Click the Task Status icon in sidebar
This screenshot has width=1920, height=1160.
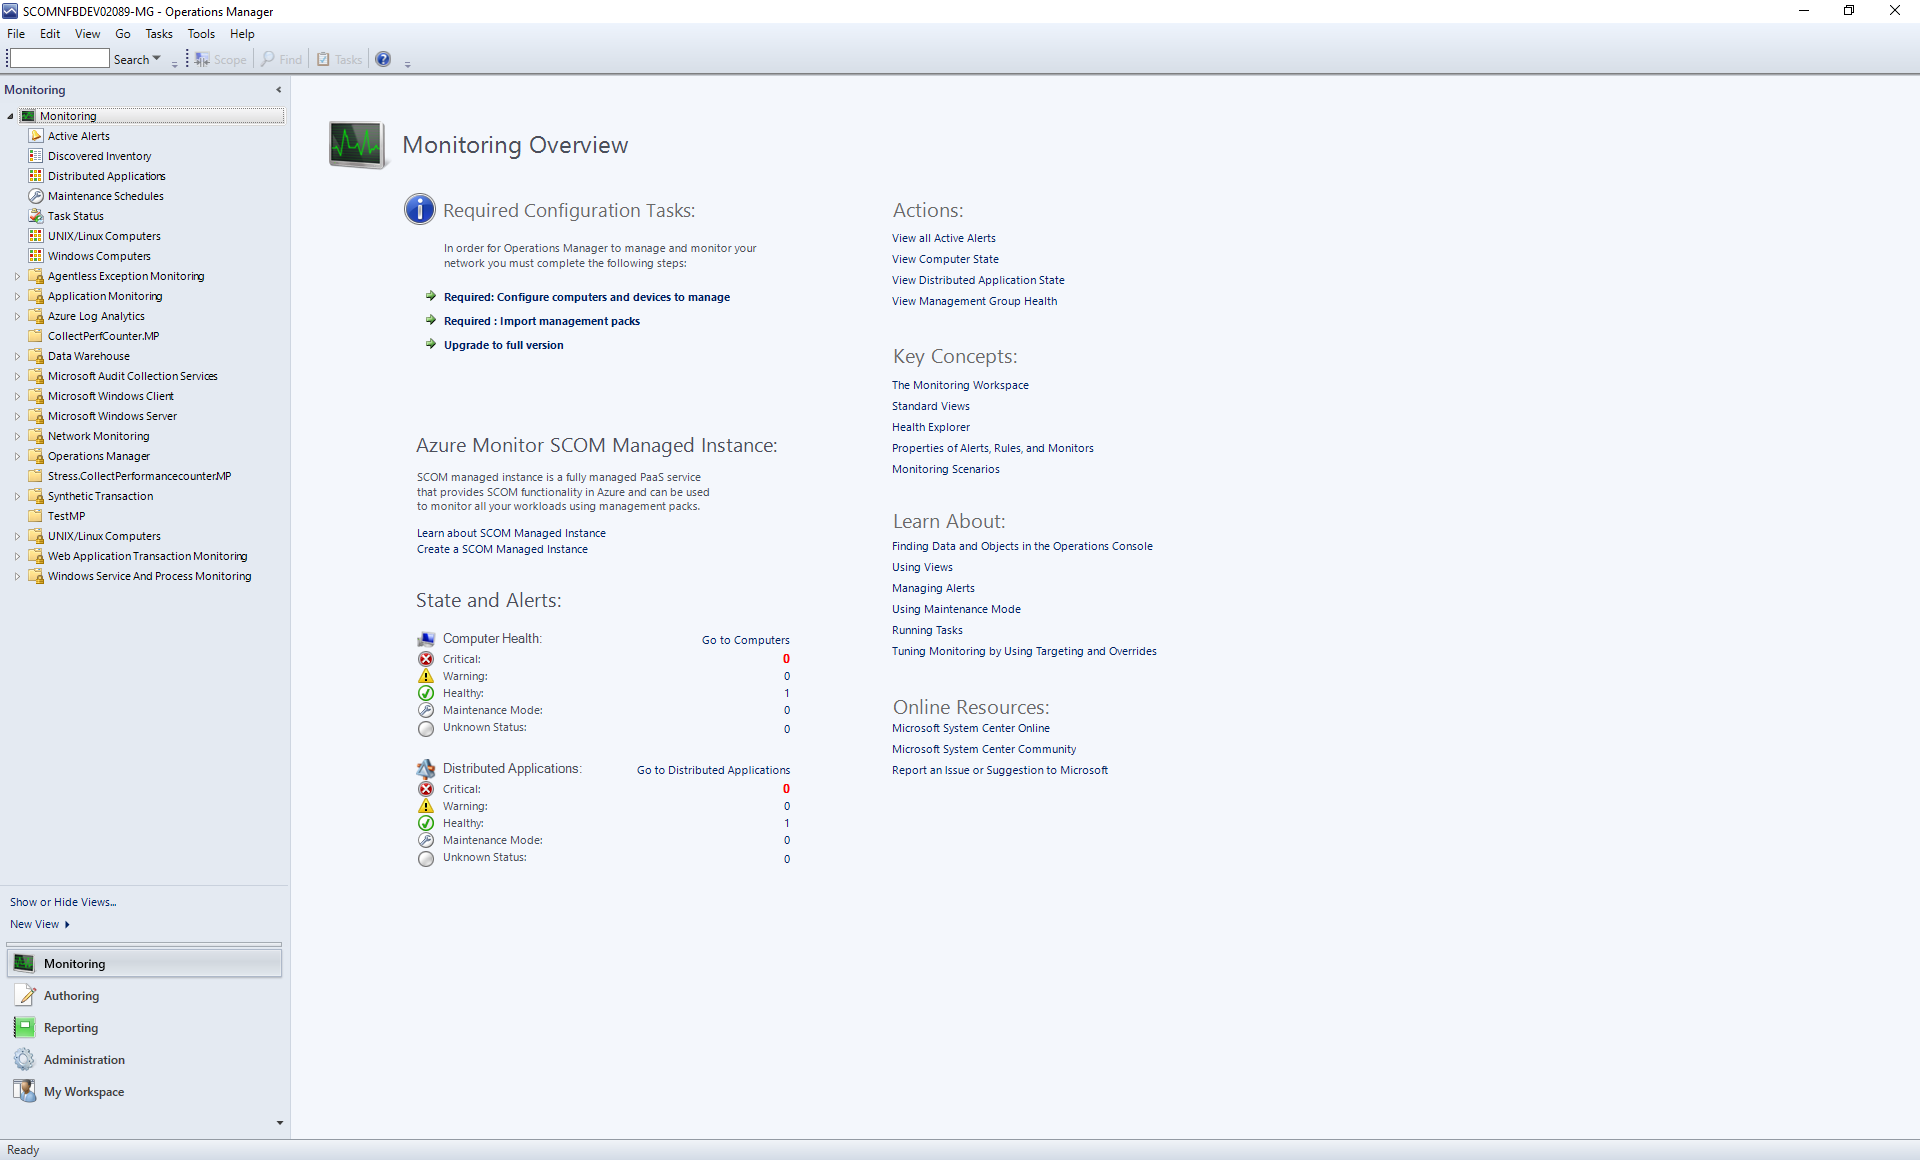[x=37, y=215]
